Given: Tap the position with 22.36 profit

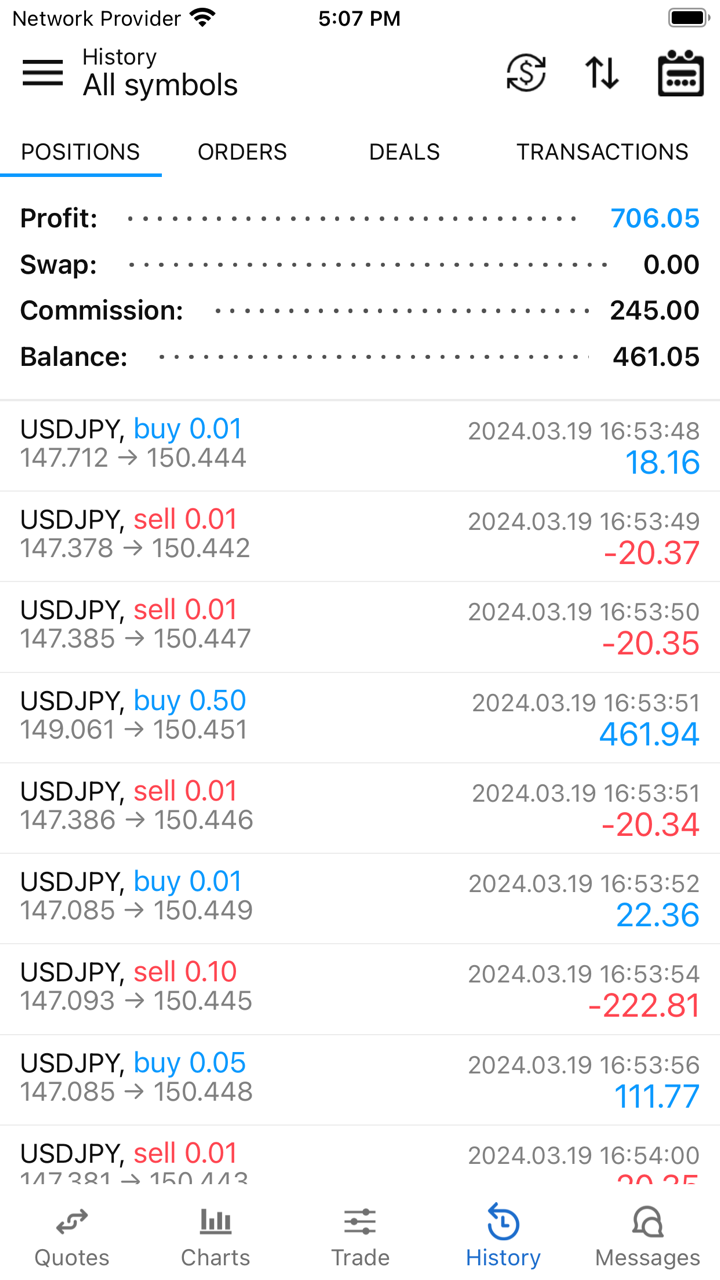Looking at the screenshot, I should (x=360, y=898).
